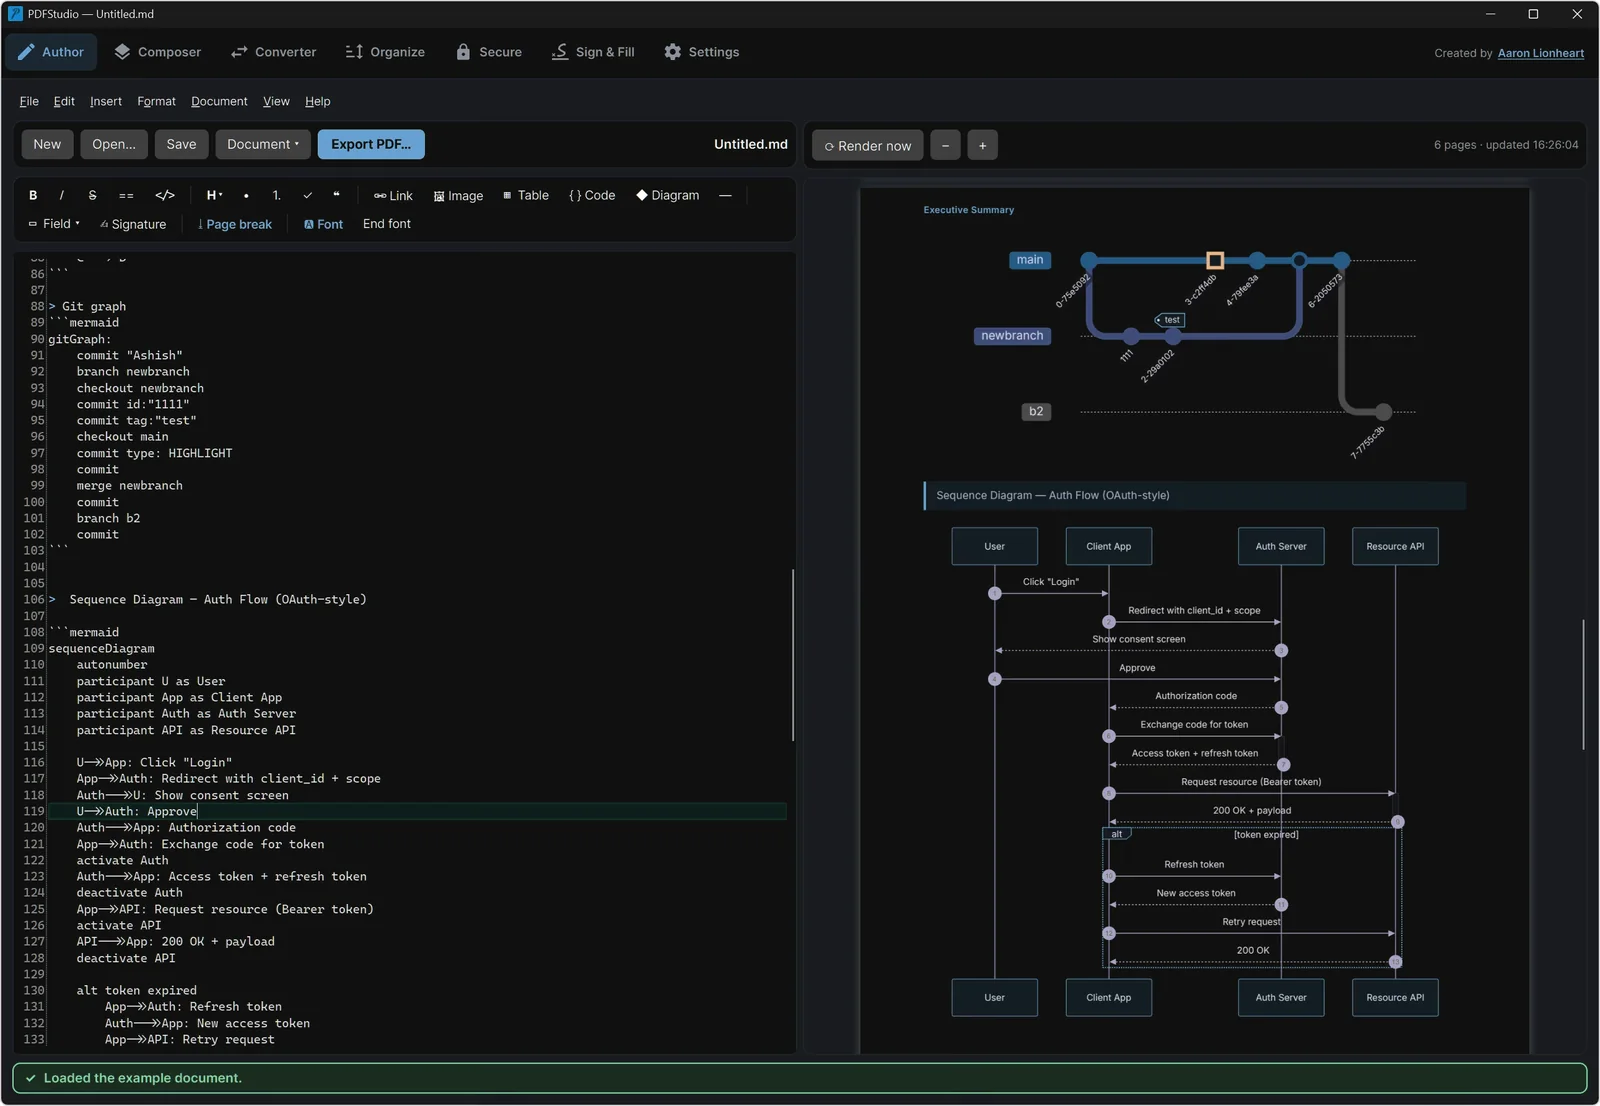
Task: Insert a table
Action: click(x=526, y=196)
